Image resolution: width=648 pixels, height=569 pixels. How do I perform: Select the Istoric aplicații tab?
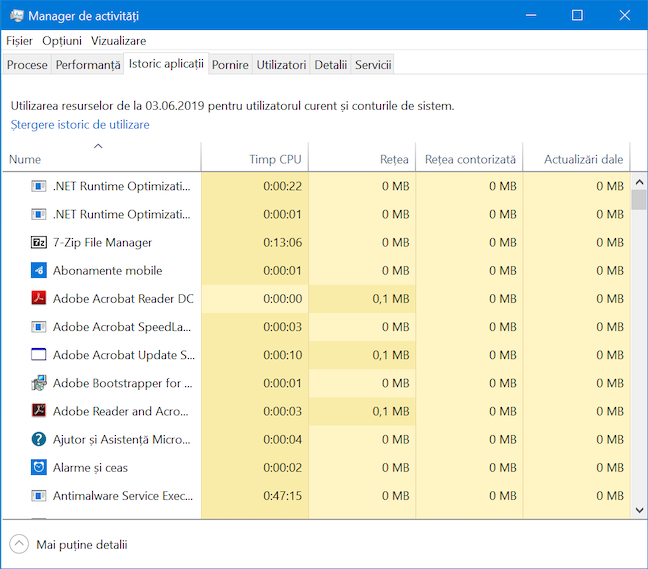click(x=166, y=64)
